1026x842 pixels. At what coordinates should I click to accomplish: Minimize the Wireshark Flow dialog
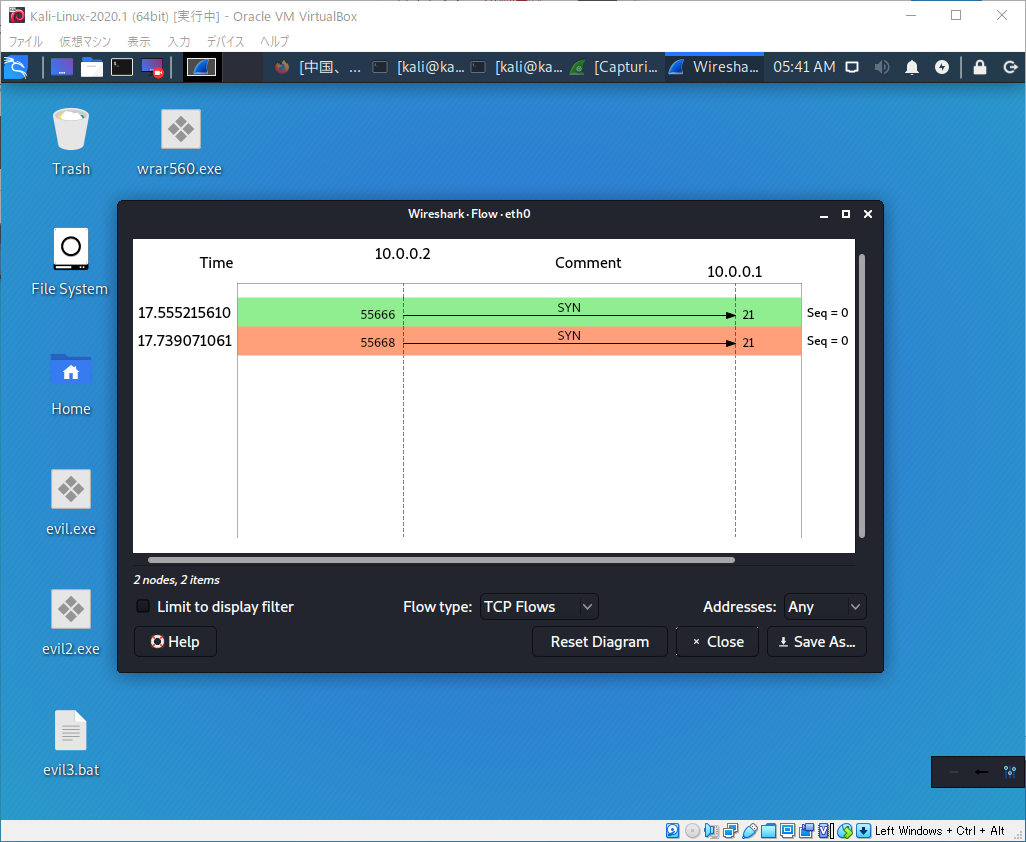click(x=824, y=215)
